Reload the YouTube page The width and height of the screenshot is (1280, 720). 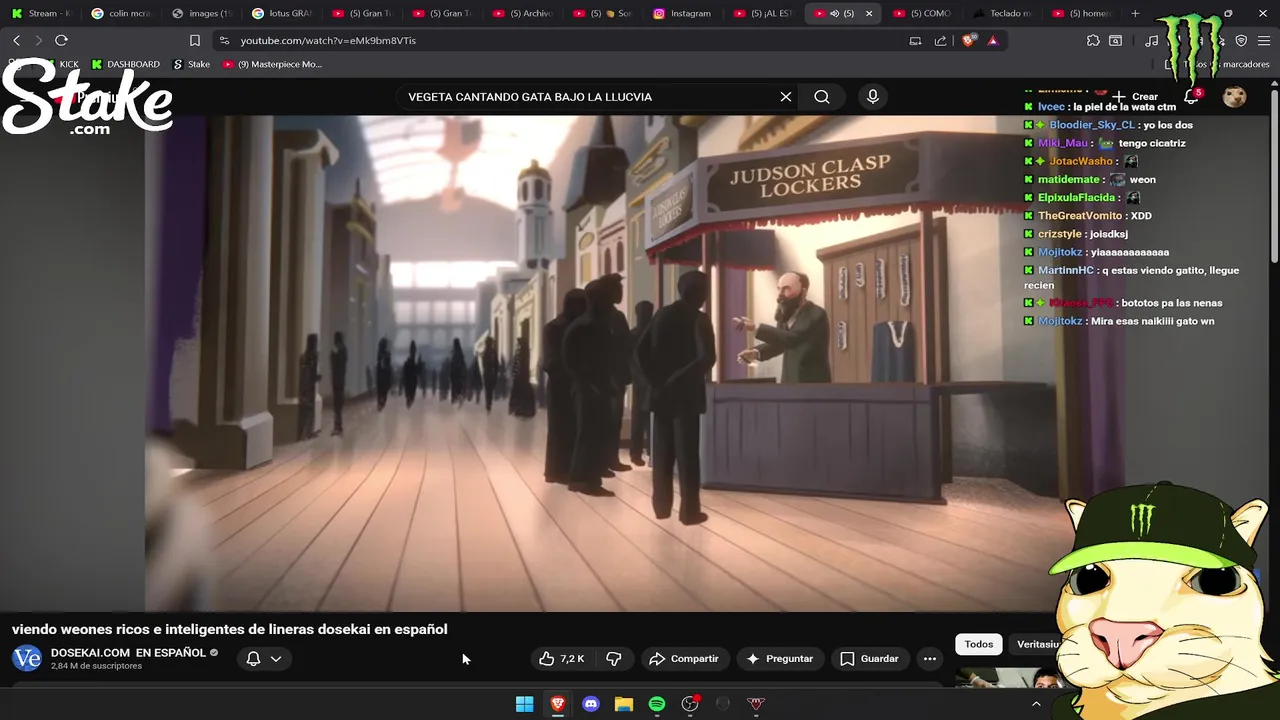[61, 40]
